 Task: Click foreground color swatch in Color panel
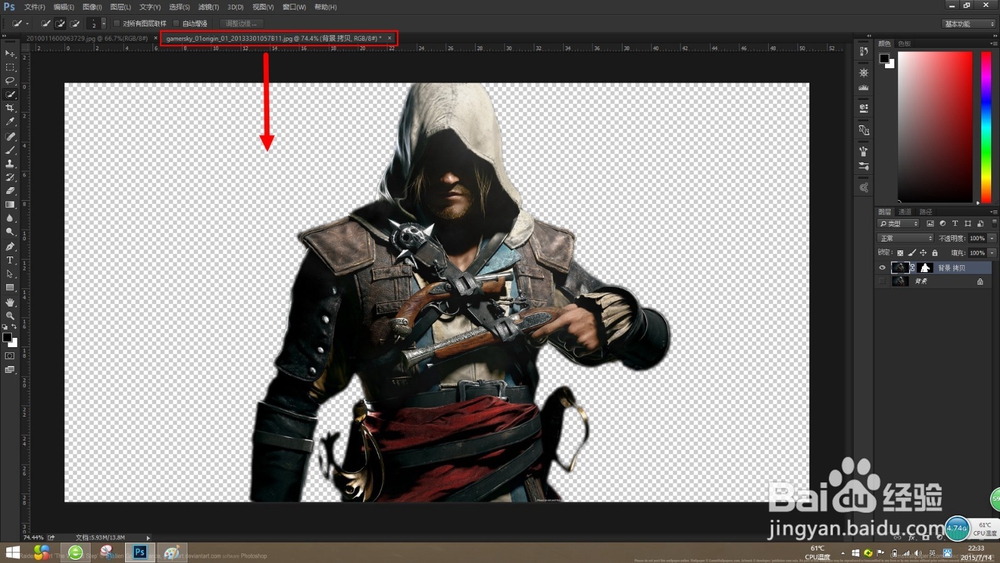[884, 59]
